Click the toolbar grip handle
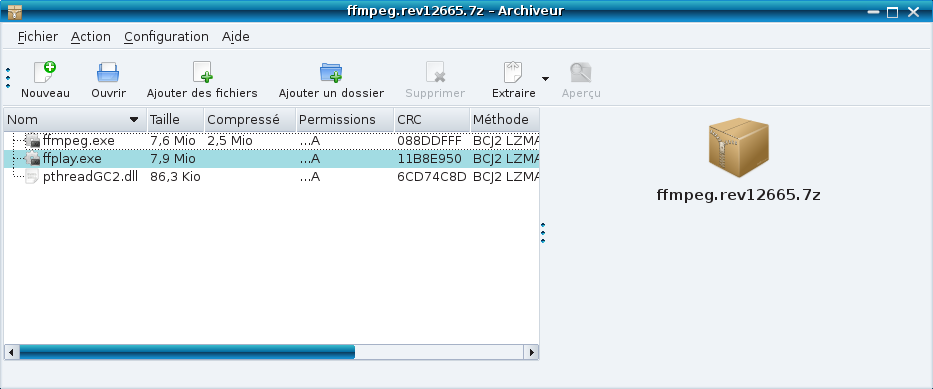This screenshot has width=933, height=389. (8, 78)
